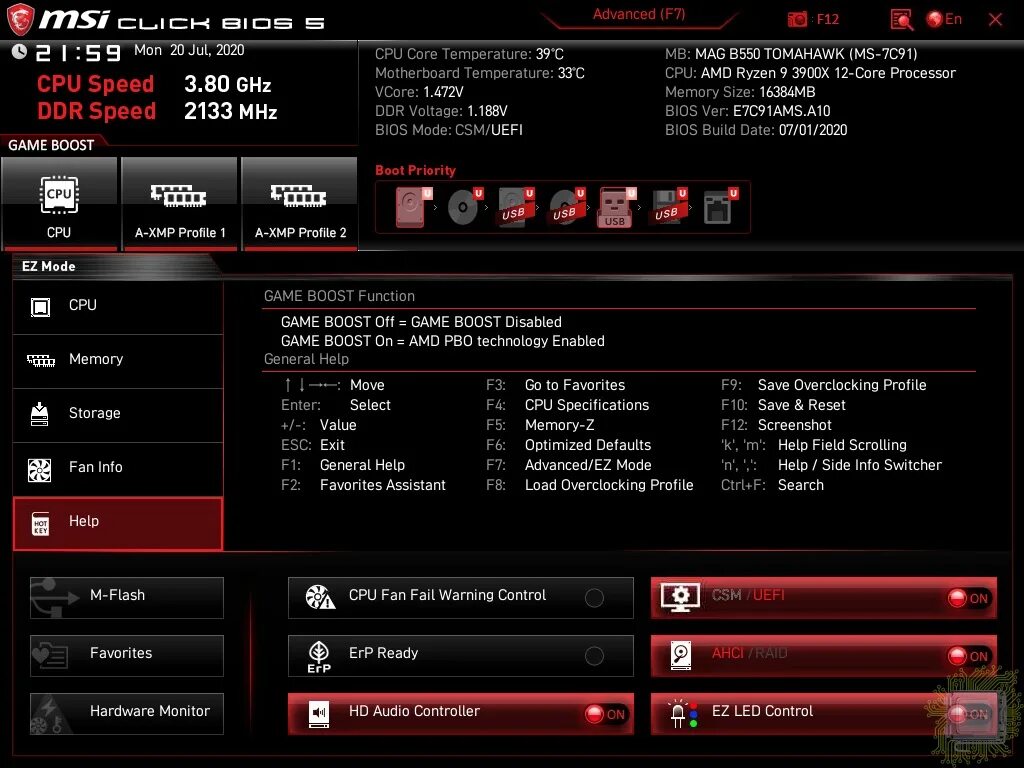
Task: Select the USB key boot device icon
Action: click(616, 207)
